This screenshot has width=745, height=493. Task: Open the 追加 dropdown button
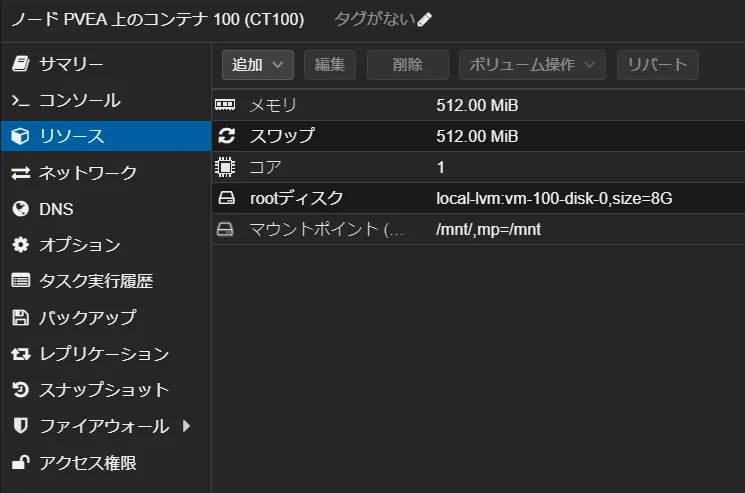click(258, 65)
